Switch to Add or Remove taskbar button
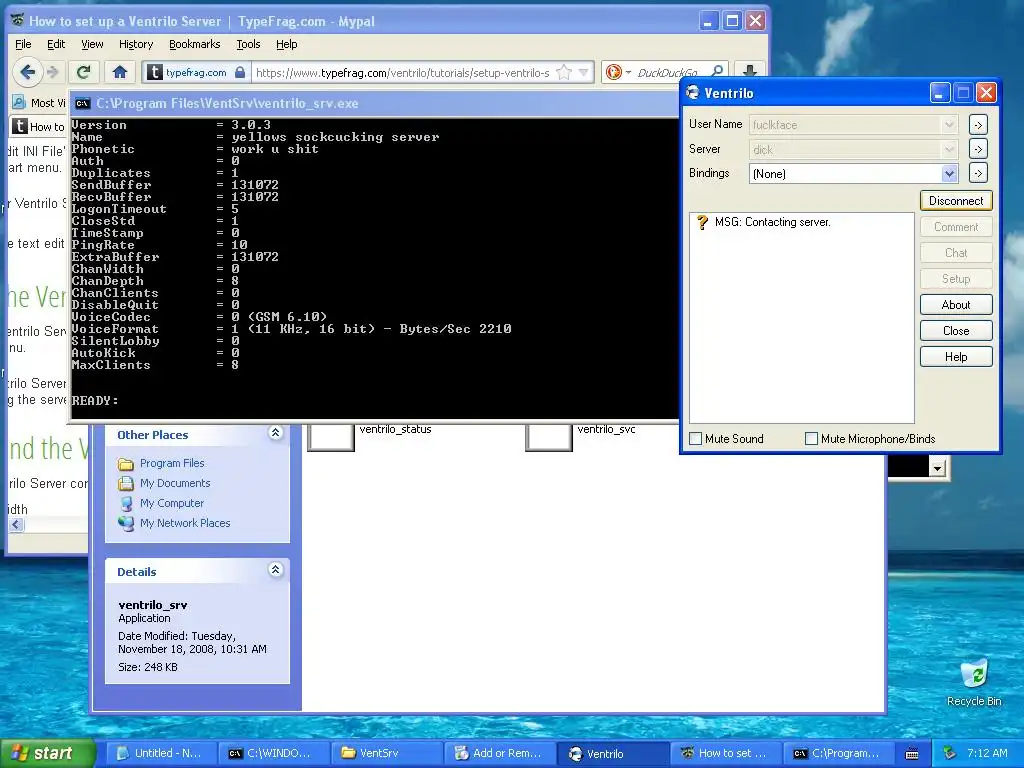This screenshot has height=768, width=1024. tap(498, 753)
